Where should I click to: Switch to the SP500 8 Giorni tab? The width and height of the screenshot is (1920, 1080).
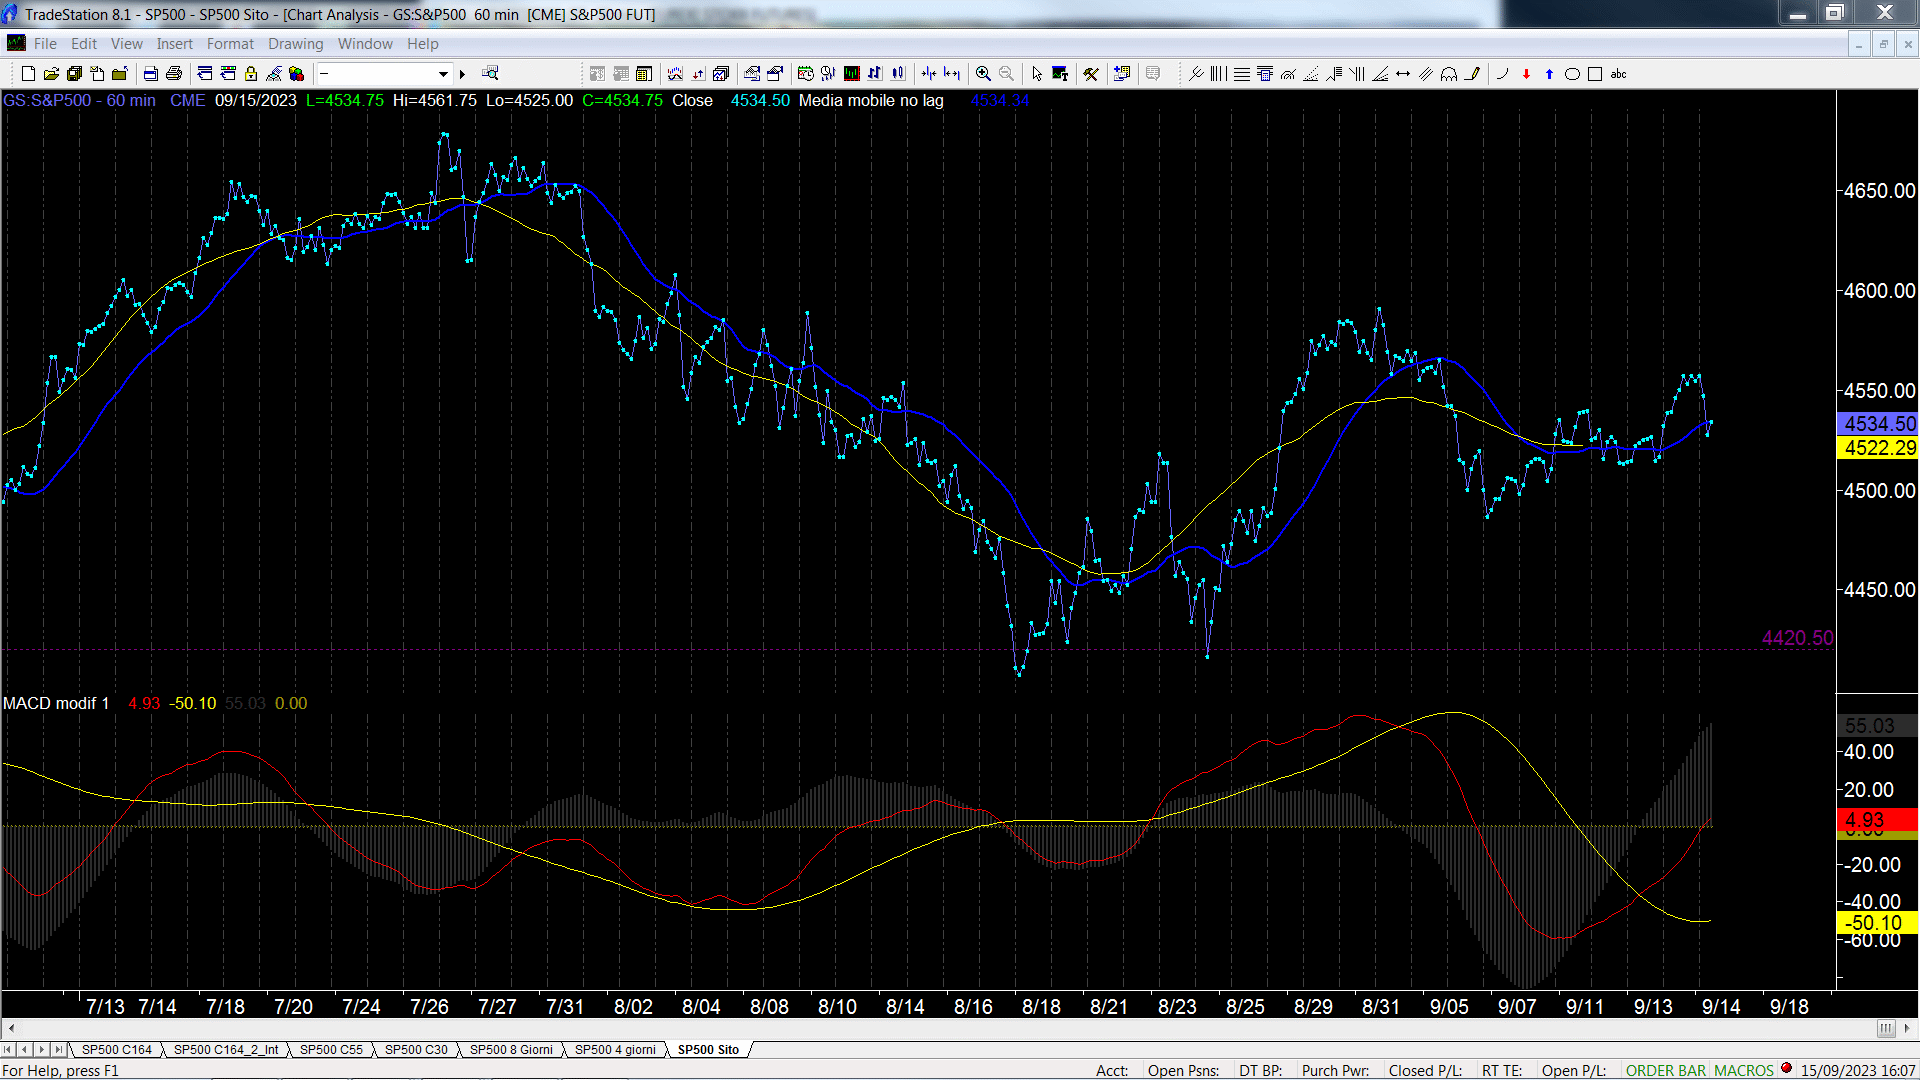point(511,1050)
